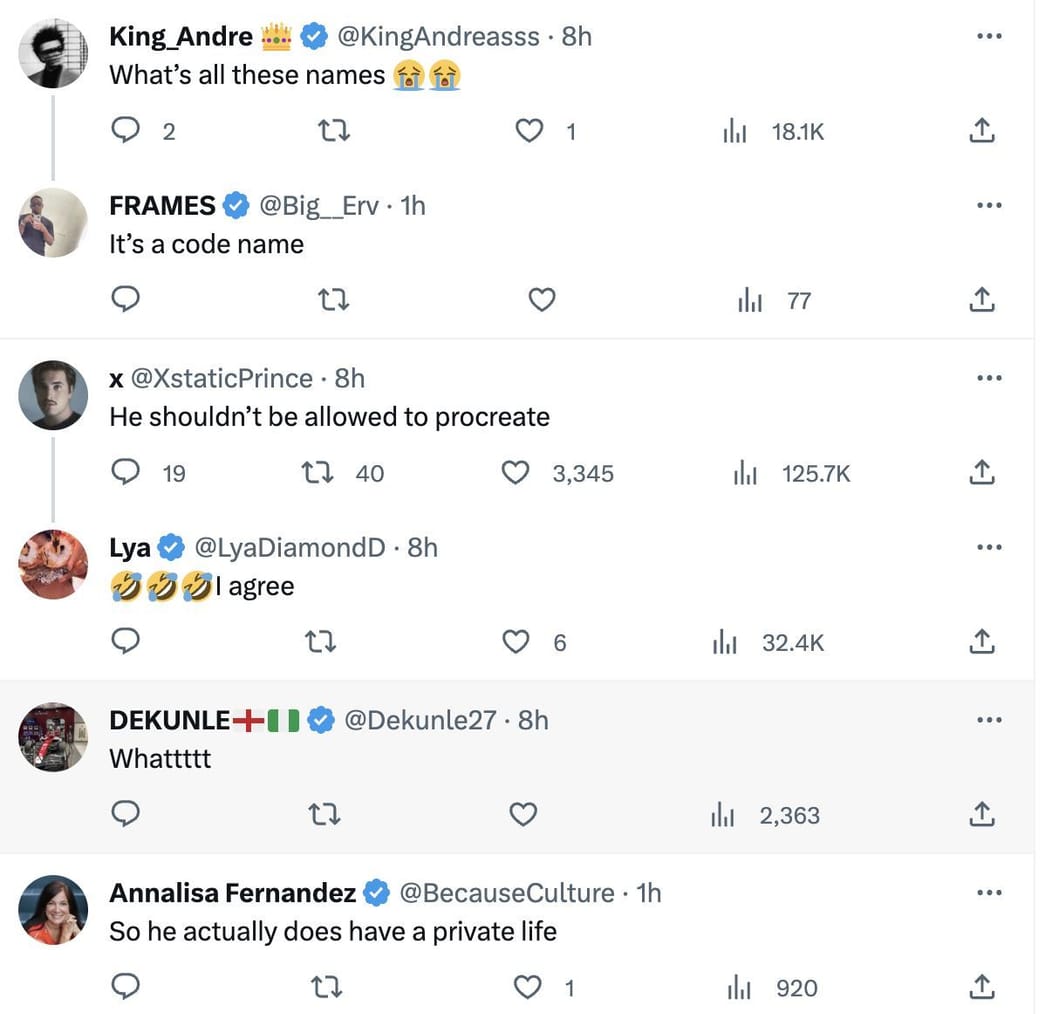Viewport: 1045px width, 1014px height.
Task: Open more options on Annalisa Fernandez's tweet
Action: [x=989, y=892]
